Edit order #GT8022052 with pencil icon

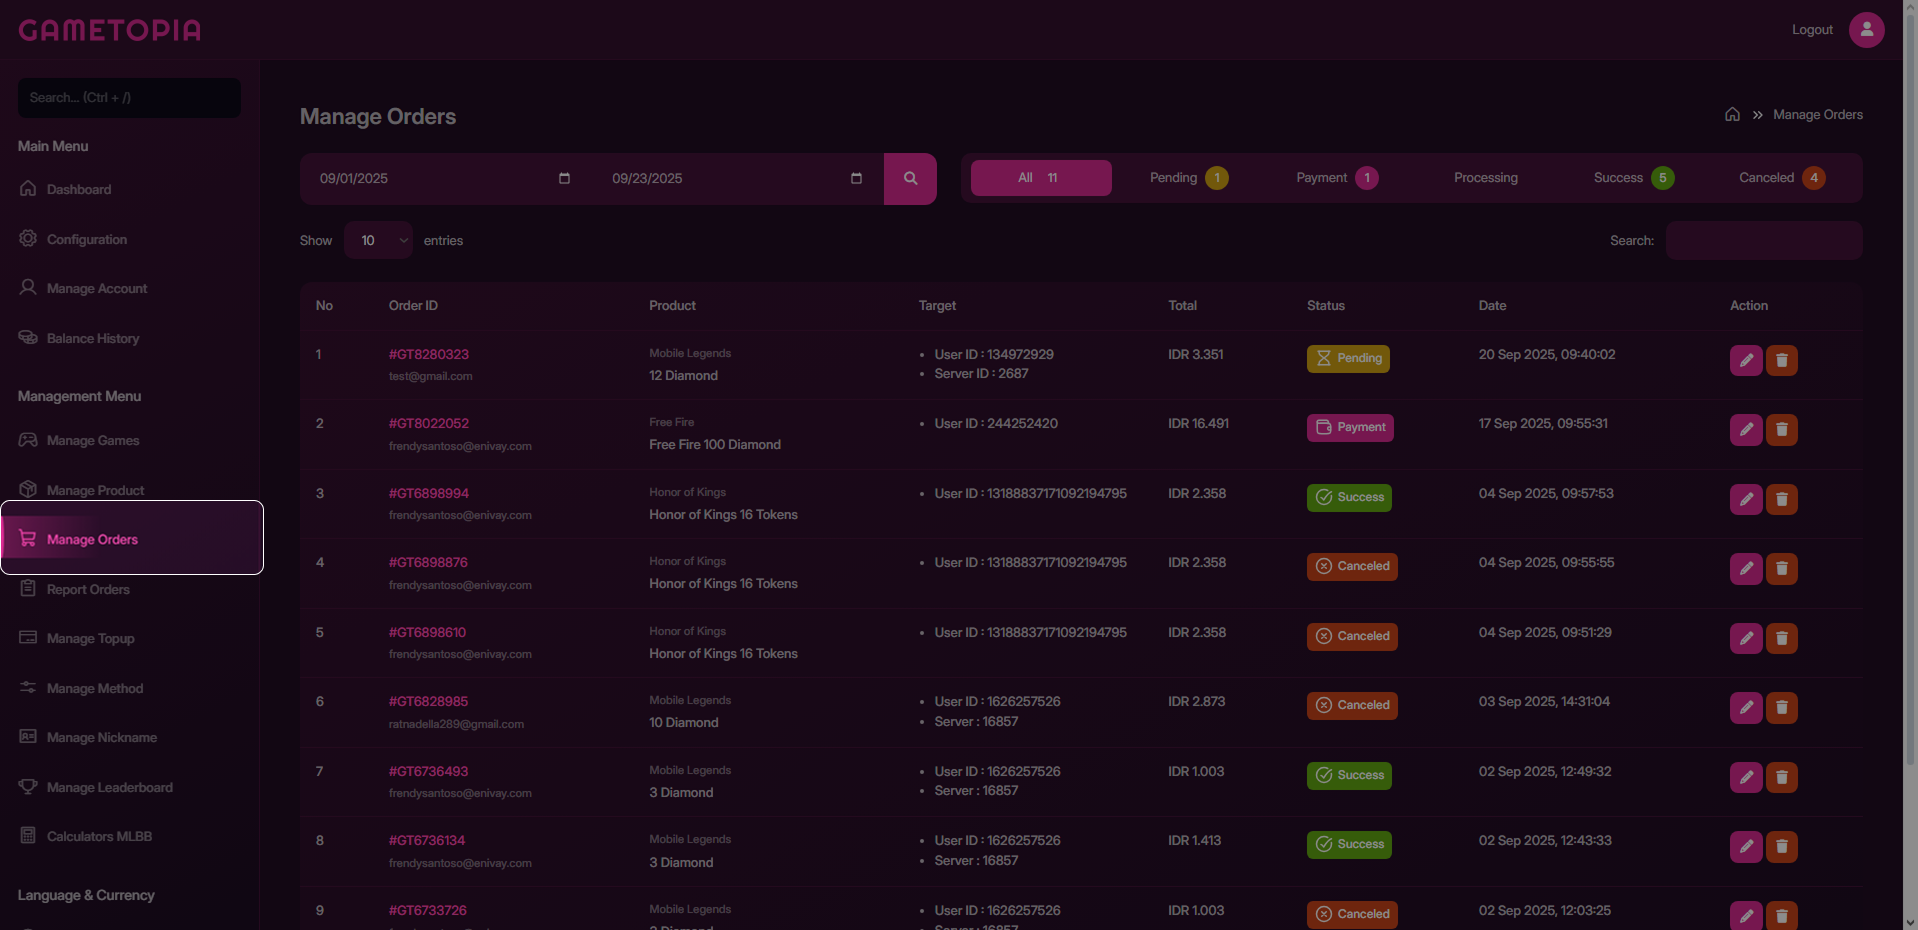[1746, 430]
